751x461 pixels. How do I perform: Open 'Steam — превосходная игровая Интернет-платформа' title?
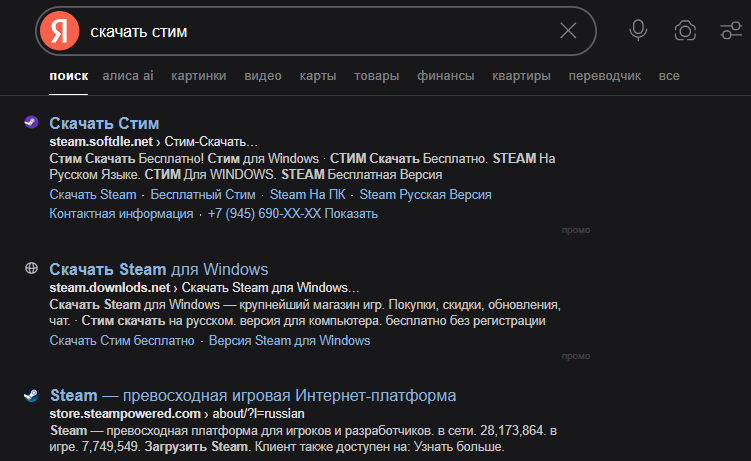(x=253, y=395)
